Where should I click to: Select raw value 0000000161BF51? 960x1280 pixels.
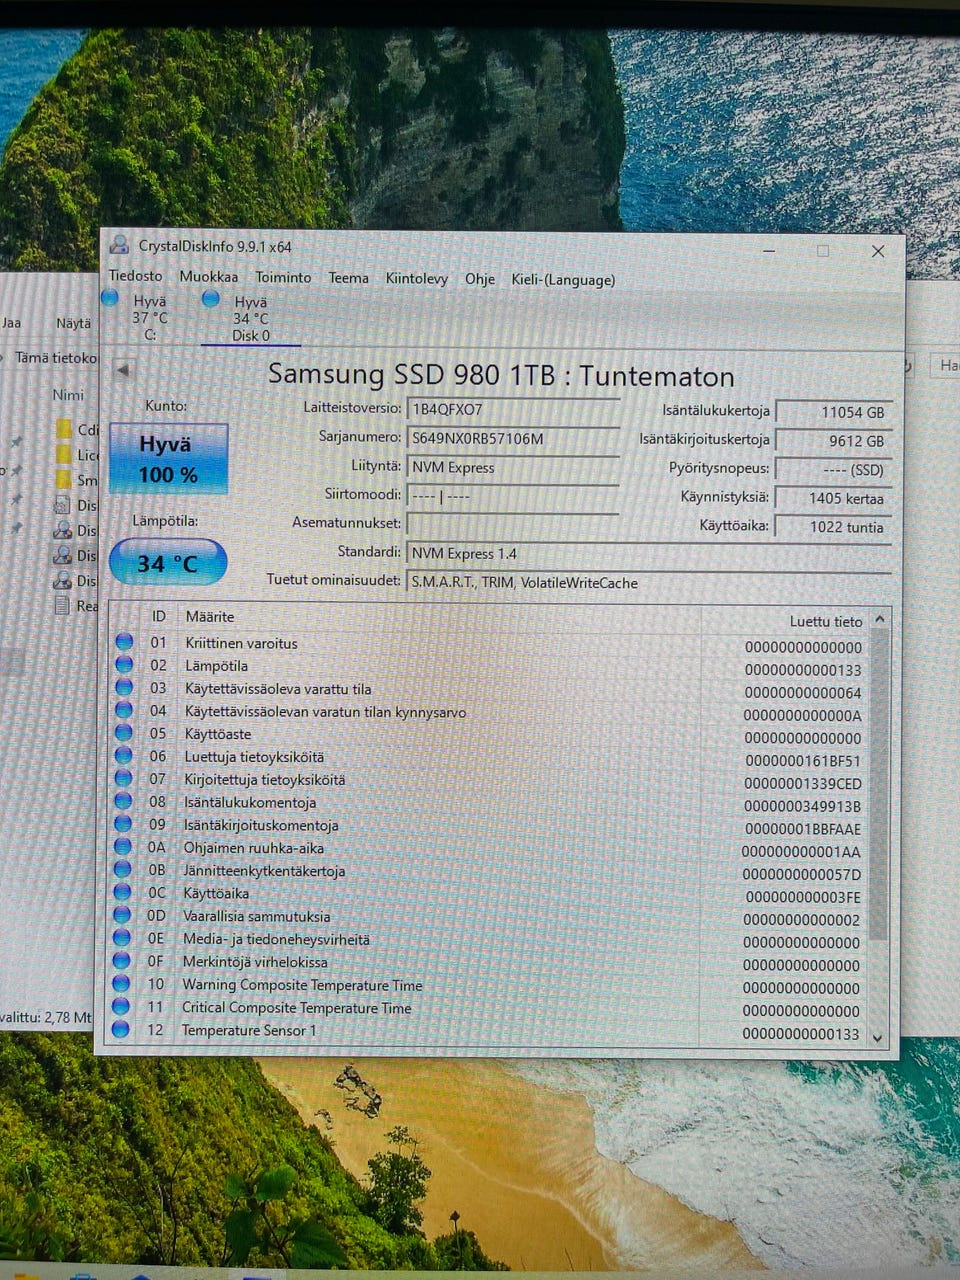click(802, 761)
